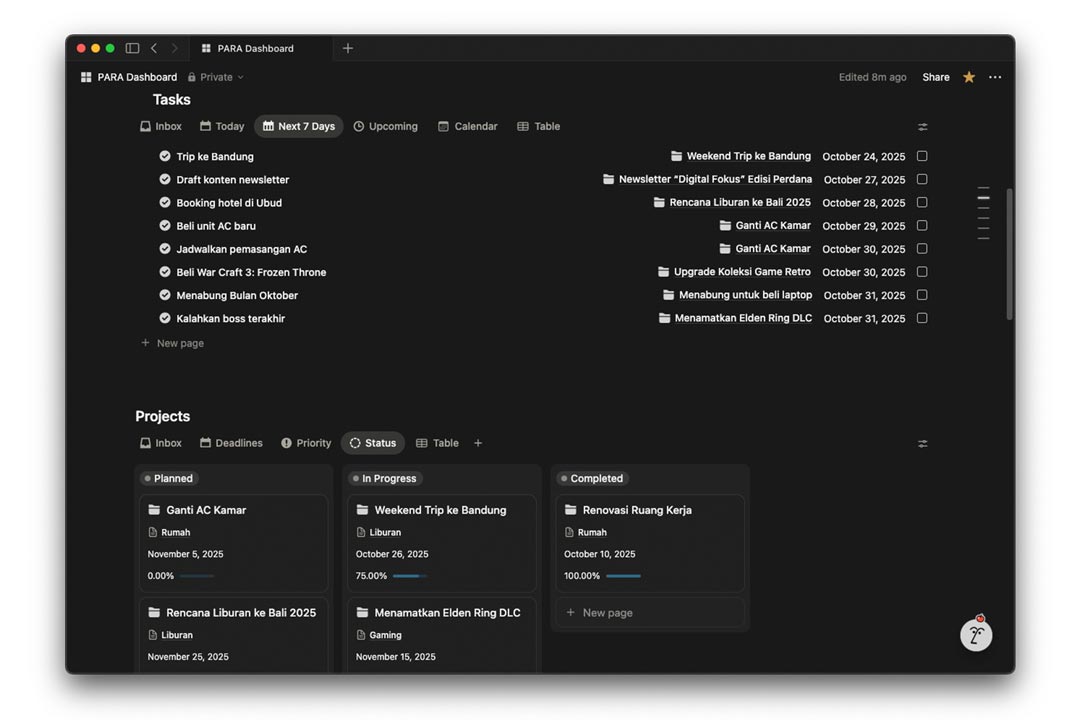Viewport: 1080px width, 720px height.
Task: Open Tasks view settings filter icon
Action: click(x=922, y=127)
